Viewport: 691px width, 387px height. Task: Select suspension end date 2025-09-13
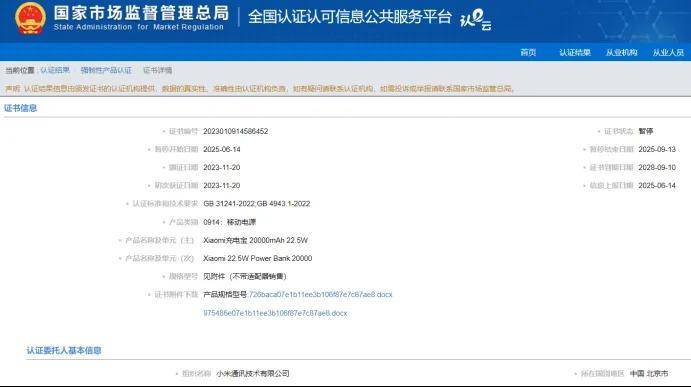click(x=657, y=149)
